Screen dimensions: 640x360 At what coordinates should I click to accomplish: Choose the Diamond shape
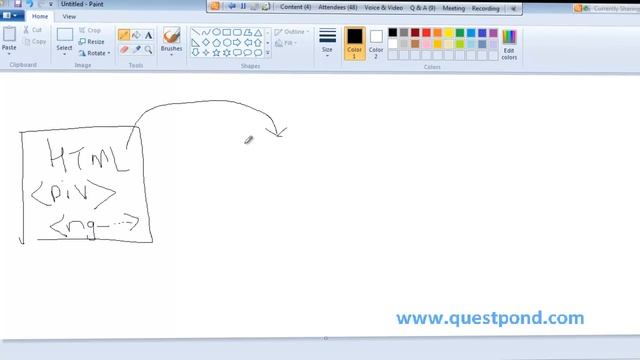206,42
